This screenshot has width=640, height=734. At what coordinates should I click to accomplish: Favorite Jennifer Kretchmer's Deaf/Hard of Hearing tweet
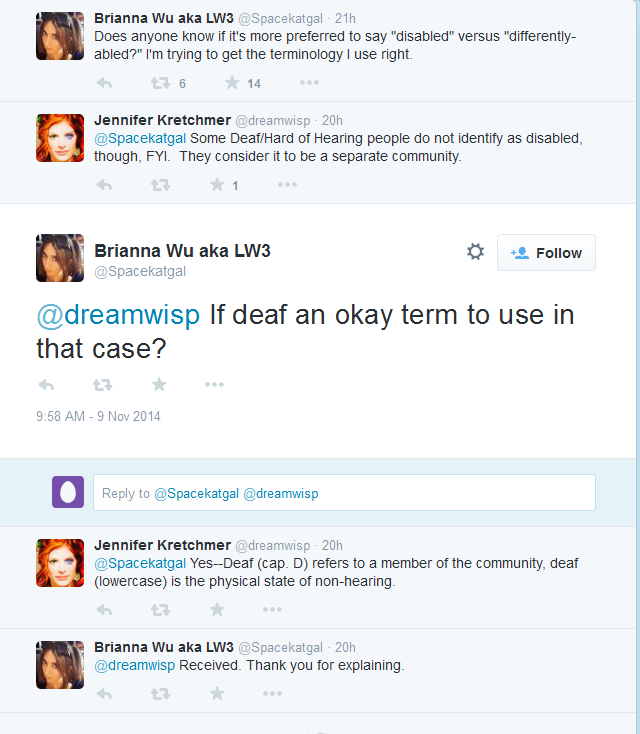pyautogui.click(x=217, y=184)
